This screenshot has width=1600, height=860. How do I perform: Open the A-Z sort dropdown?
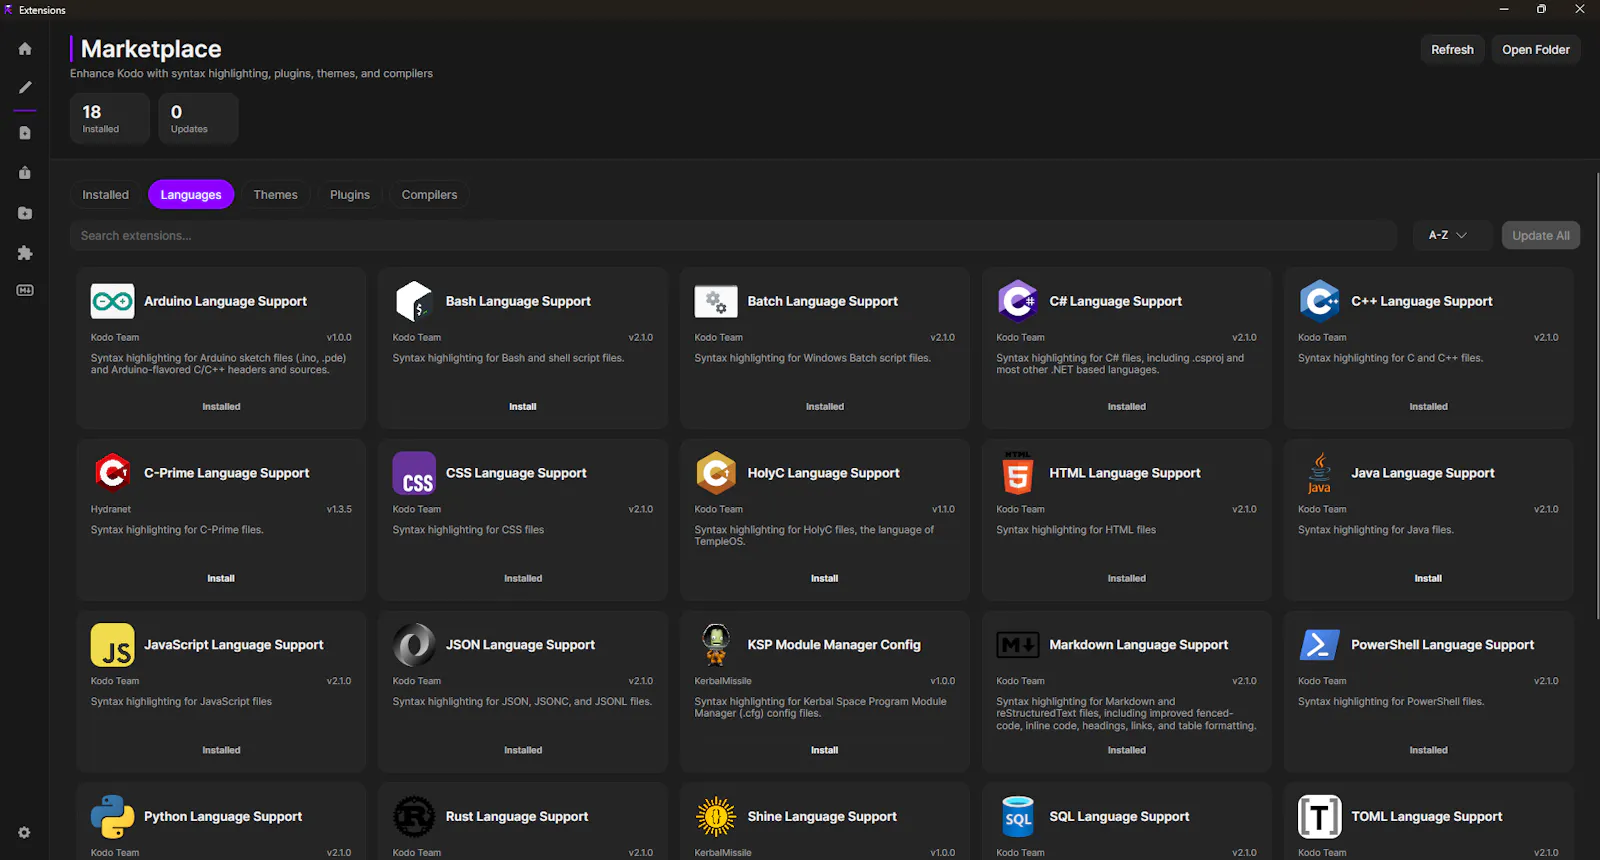pyautogui.click(x=1452, y=235)
